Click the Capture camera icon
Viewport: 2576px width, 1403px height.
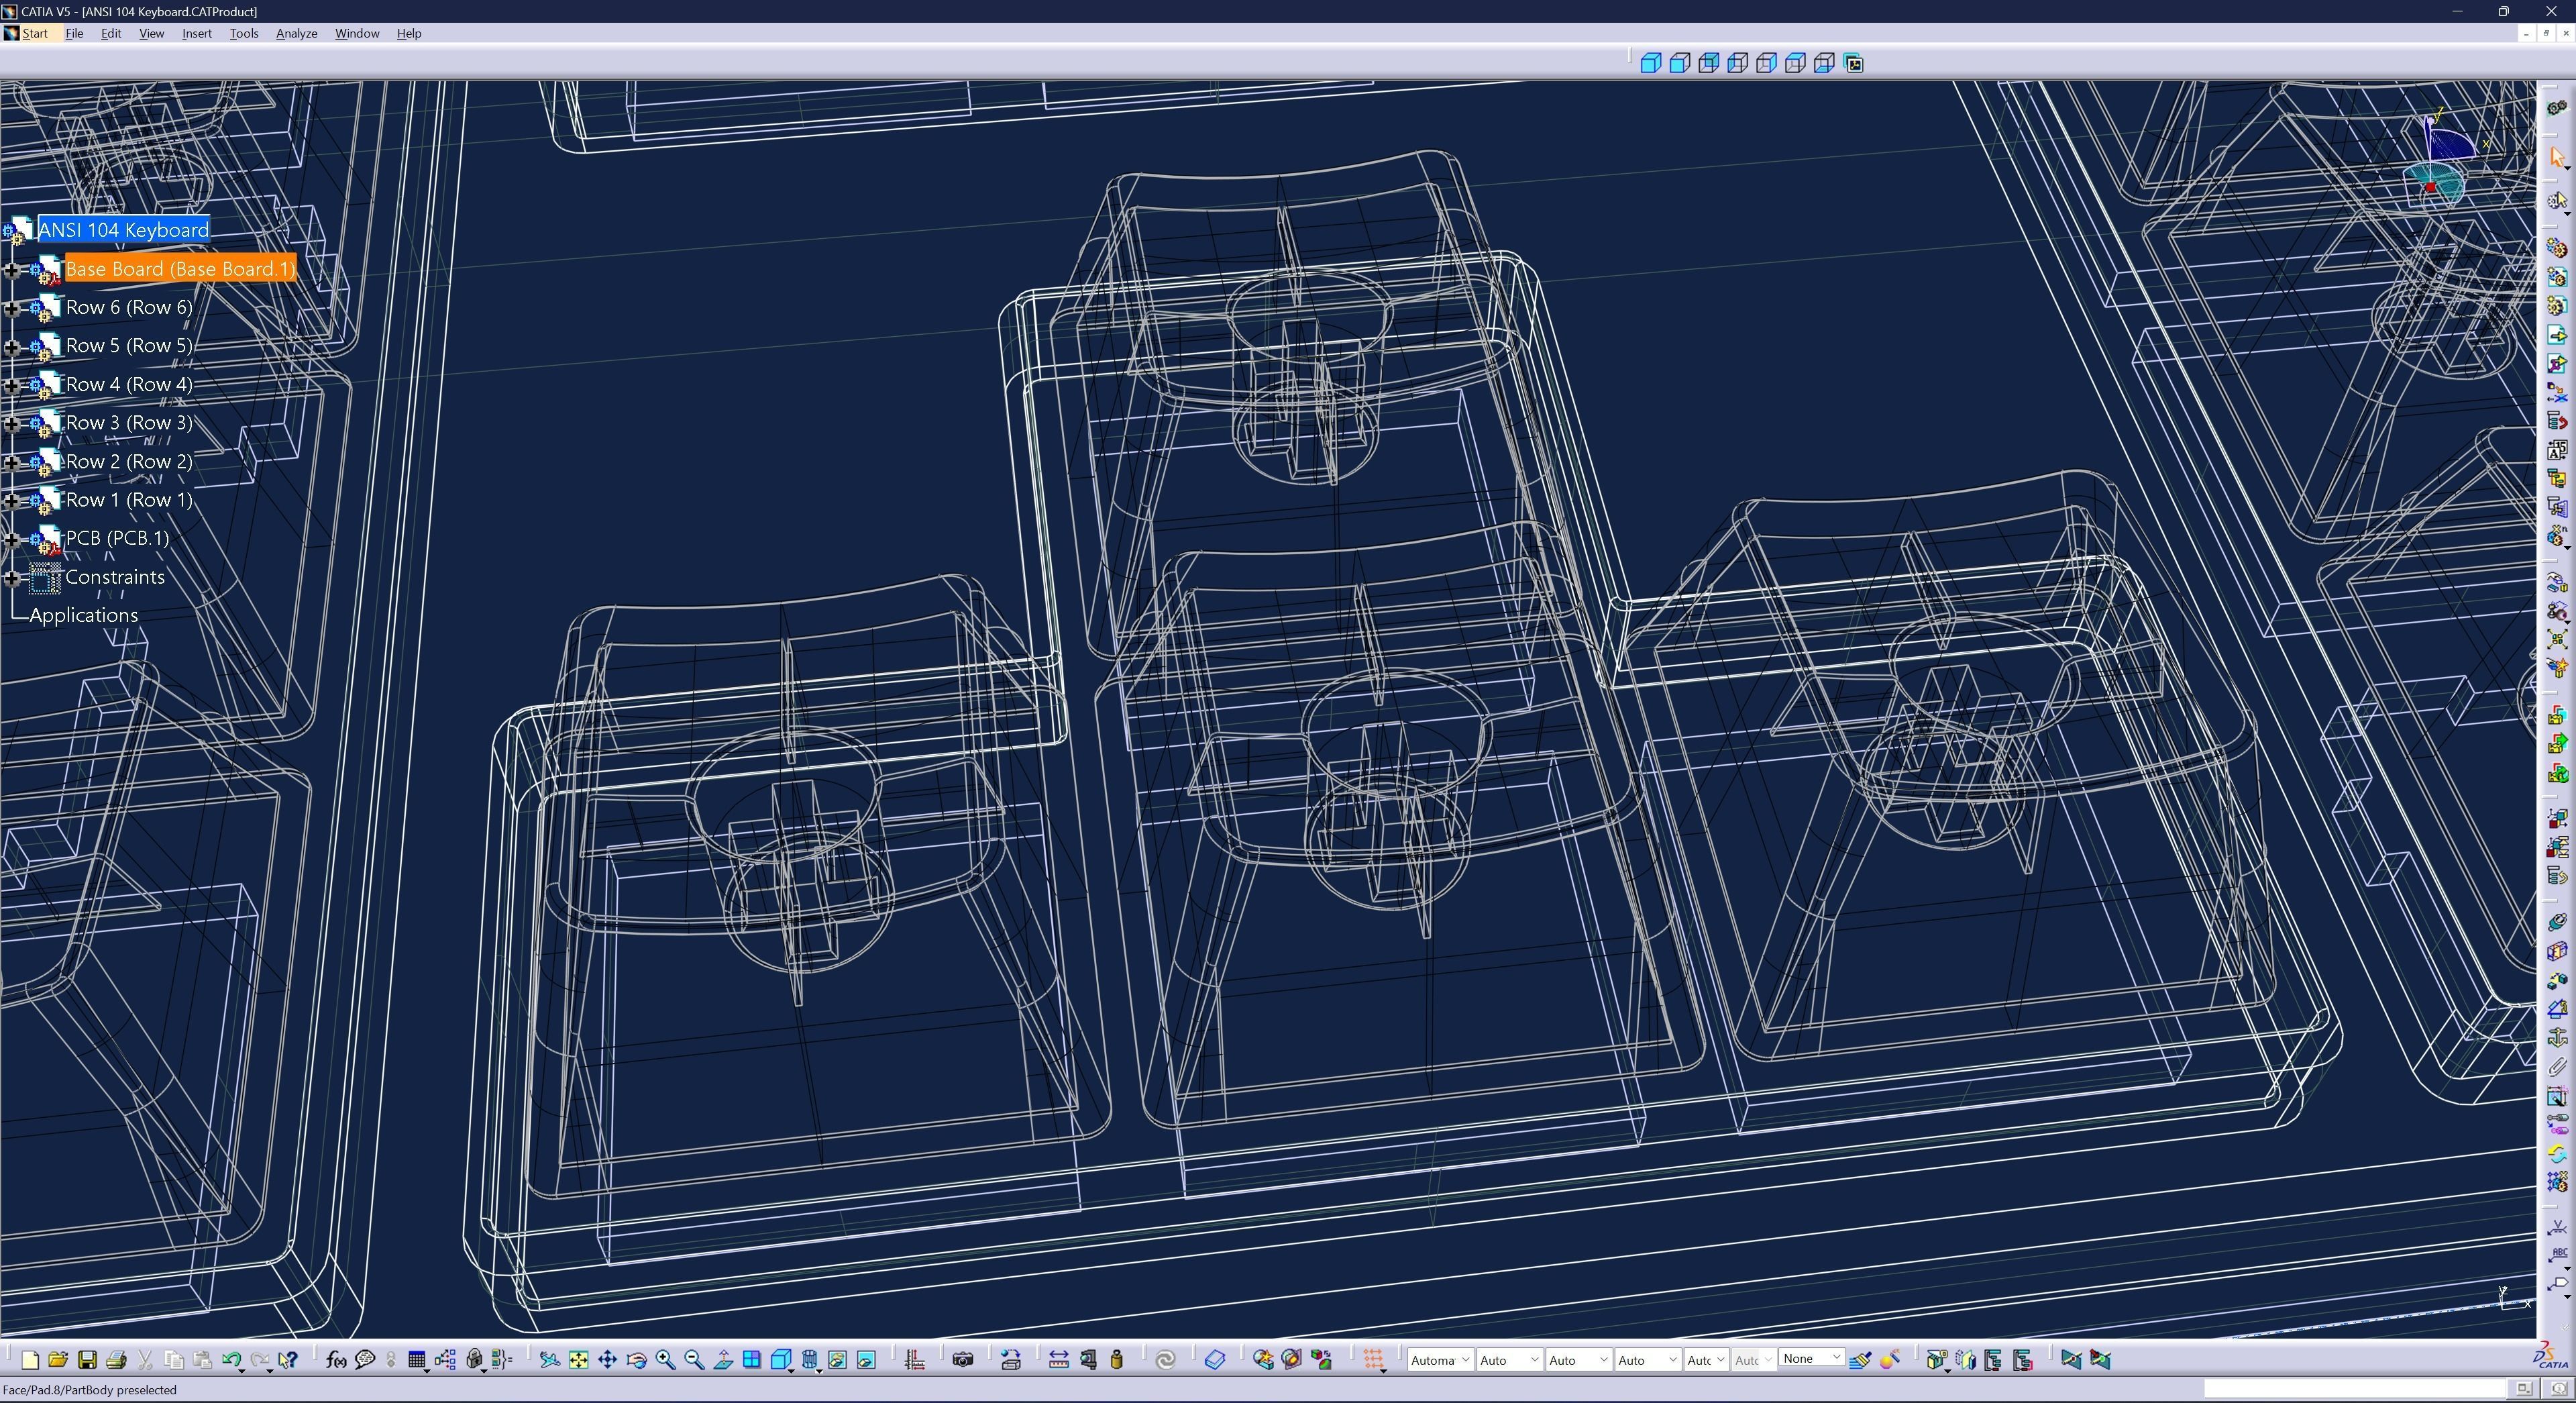tap(962, 1360)
